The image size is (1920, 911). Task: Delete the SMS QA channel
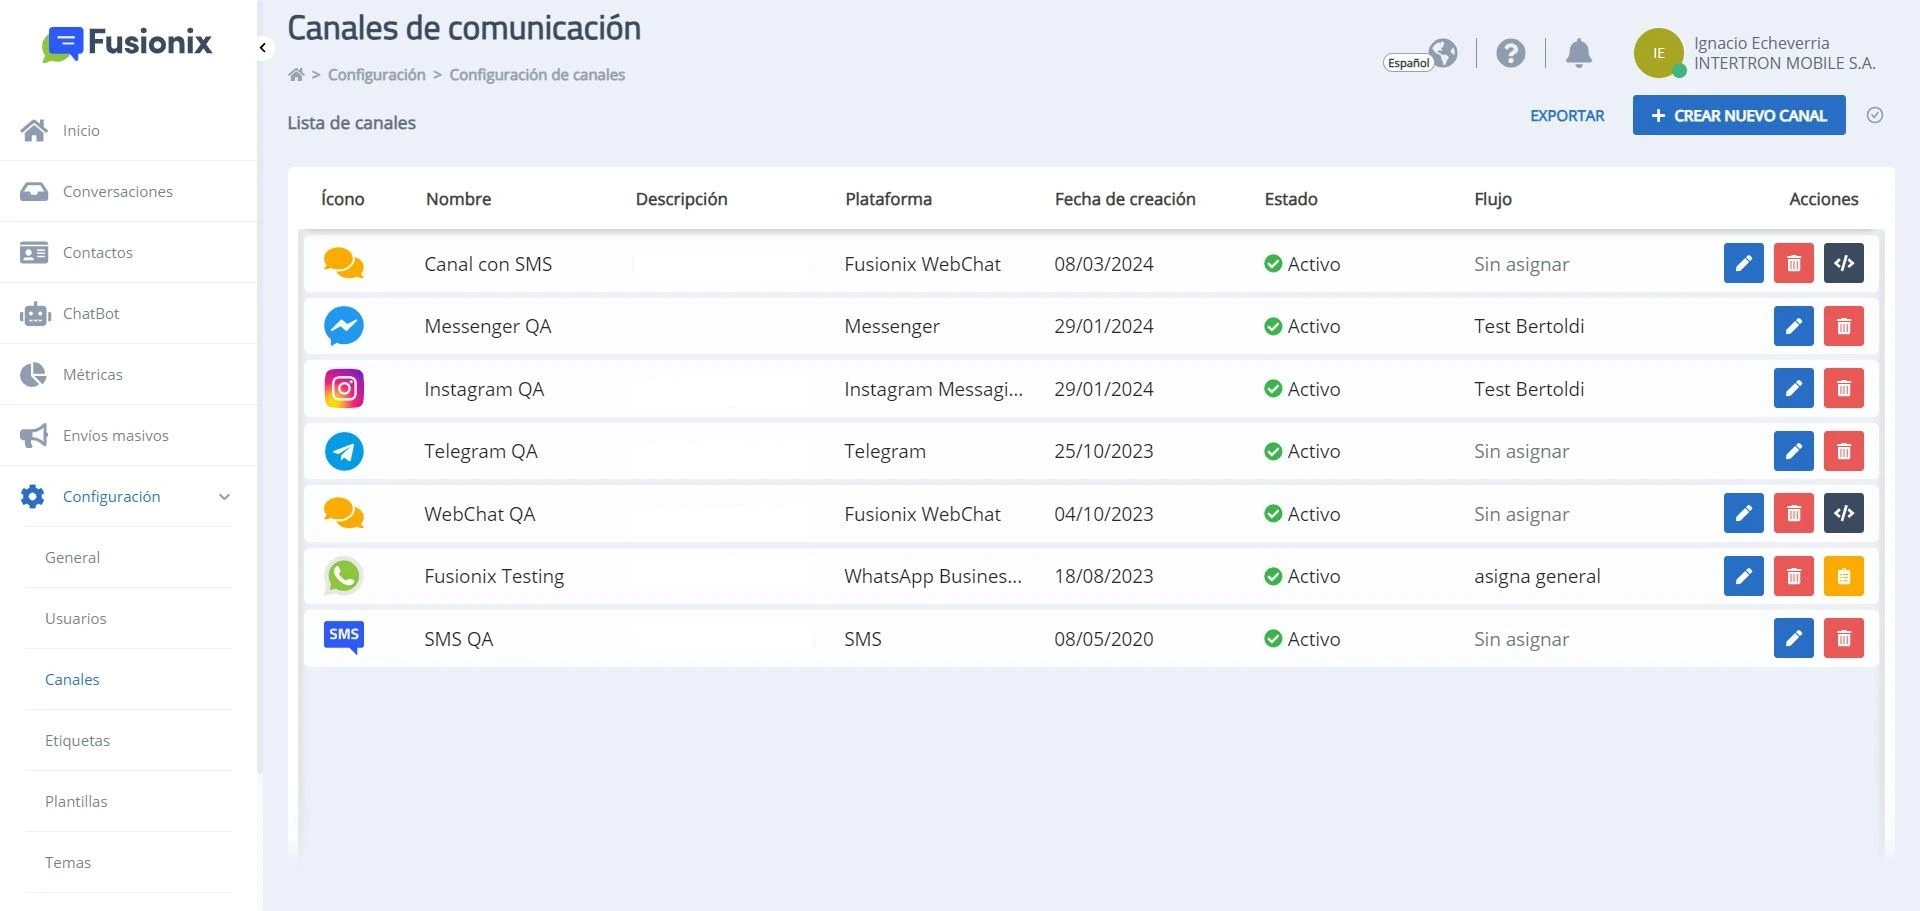pyautogui.click(x=1843, y=638)
